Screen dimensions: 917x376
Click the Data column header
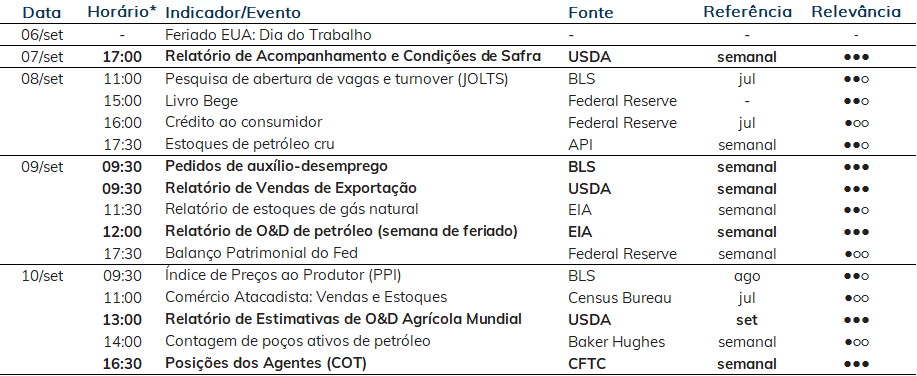pyautogui.click(x=42, y=12)
